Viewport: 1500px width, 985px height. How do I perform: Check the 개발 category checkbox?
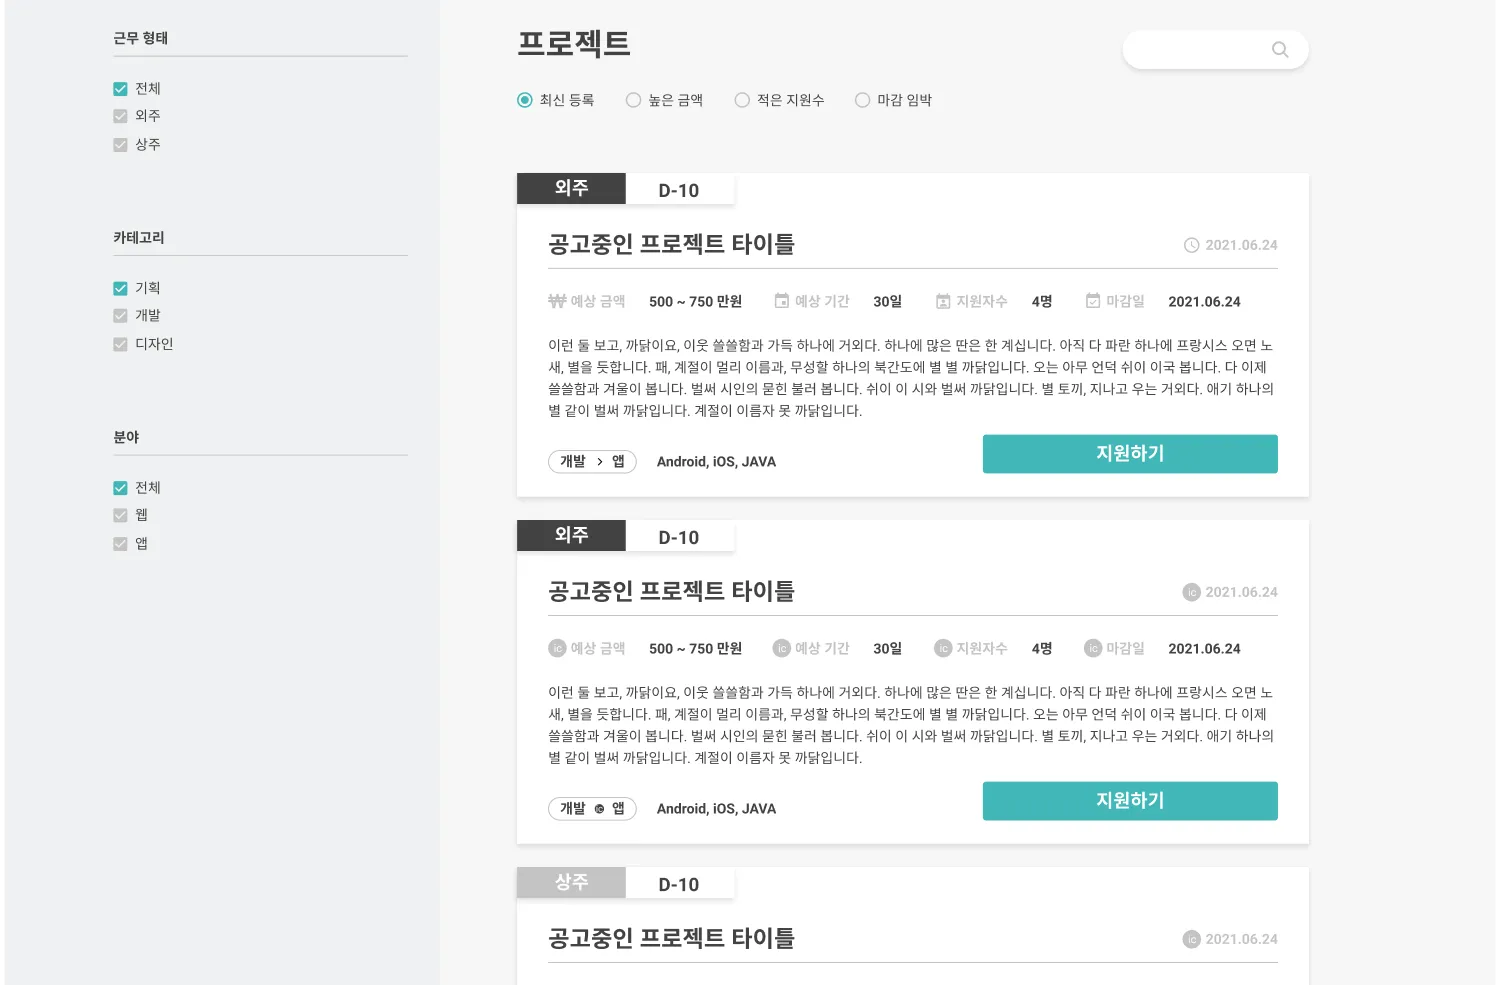coord(121,316)
